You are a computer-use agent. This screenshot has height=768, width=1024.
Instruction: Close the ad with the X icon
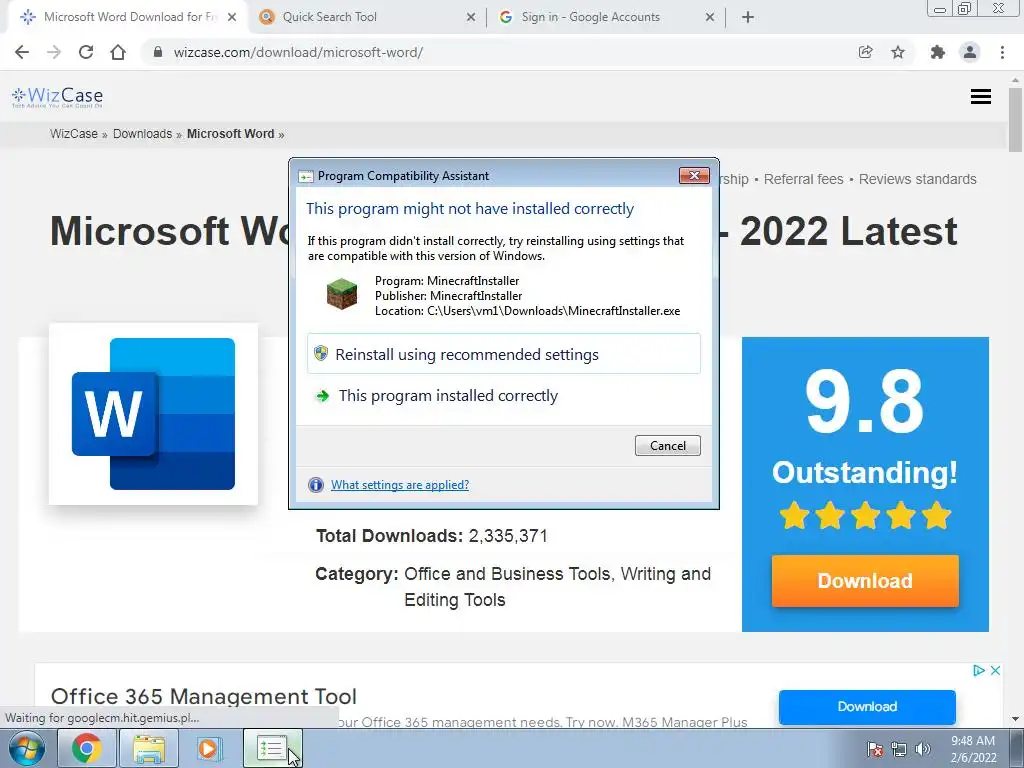tap(995, 670)
